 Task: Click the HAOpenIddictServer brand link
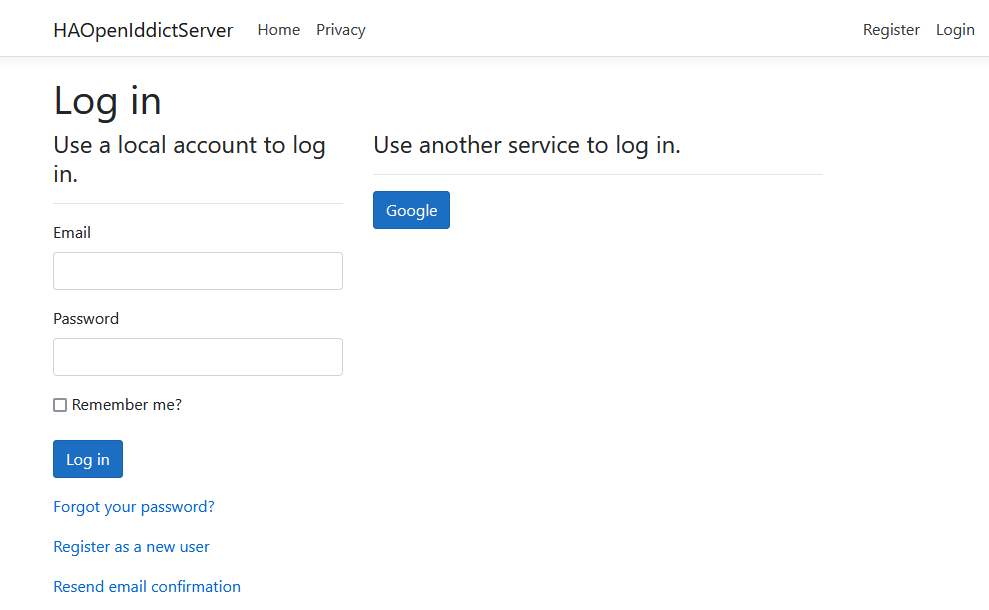(x=143, y=29)
